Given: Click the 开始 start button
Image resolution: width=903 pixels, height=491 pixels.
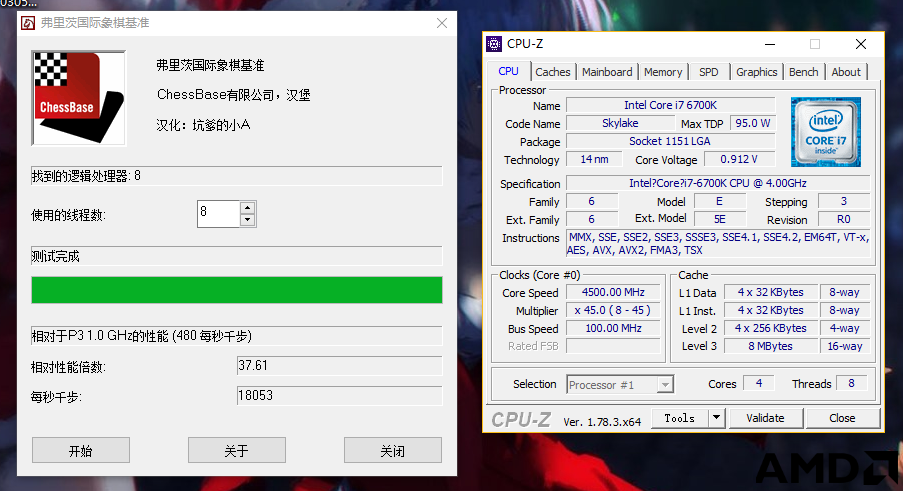Looking at the screenshot, I should click(81, 450).
